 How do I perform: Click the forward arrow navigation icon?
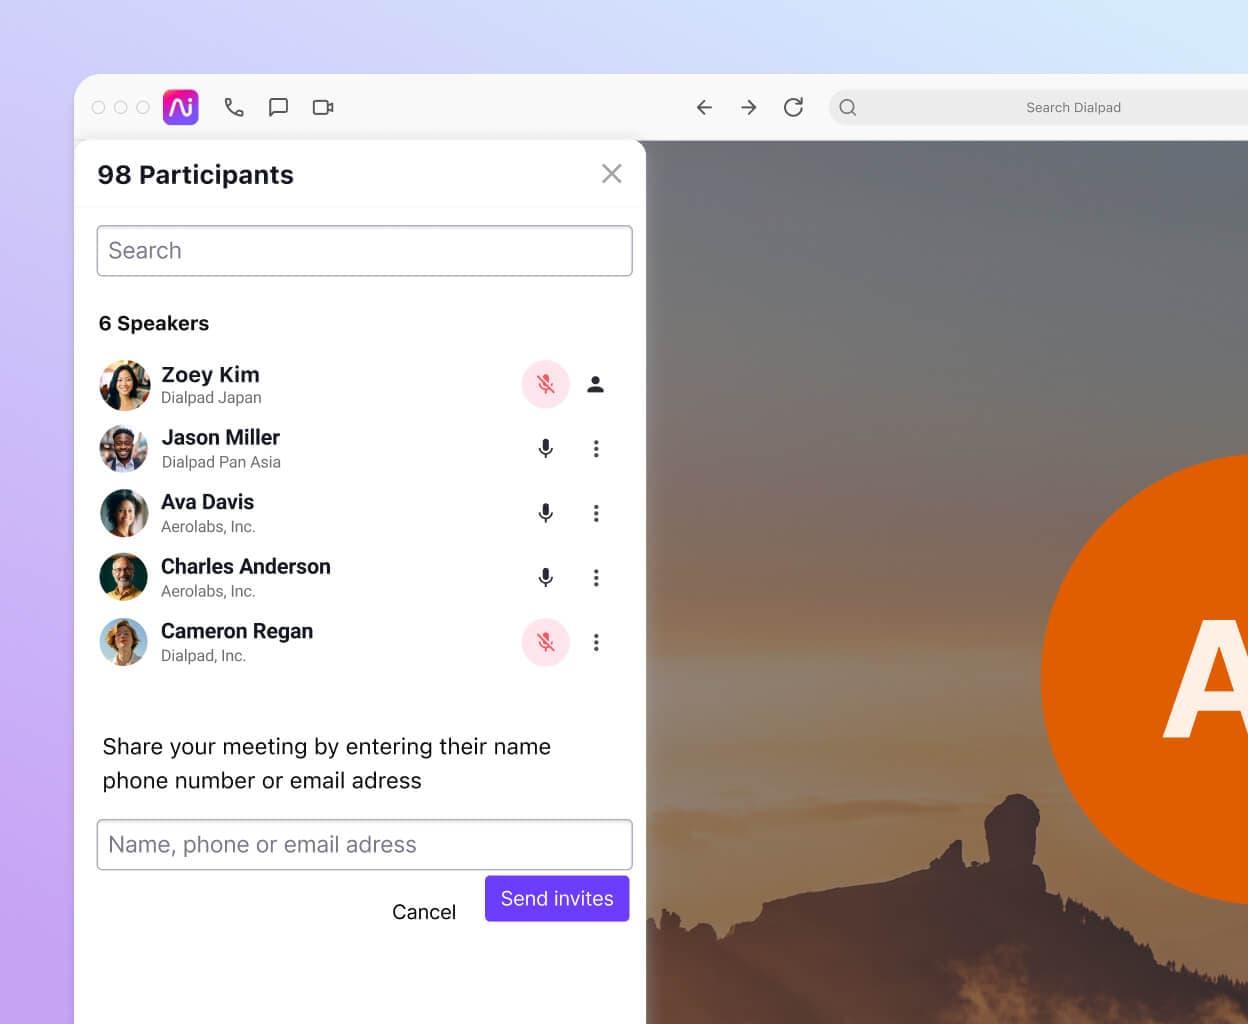748,107
